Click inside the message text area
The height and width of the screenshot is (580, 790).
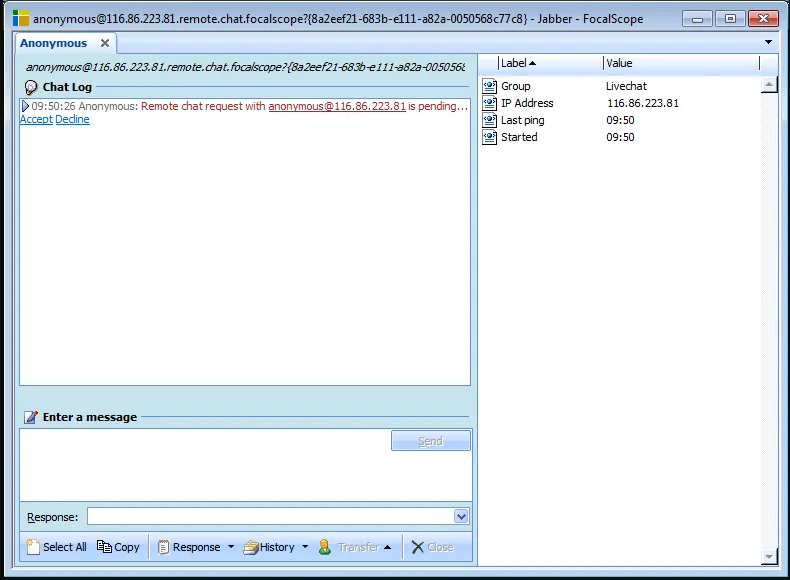click(205, 465)
